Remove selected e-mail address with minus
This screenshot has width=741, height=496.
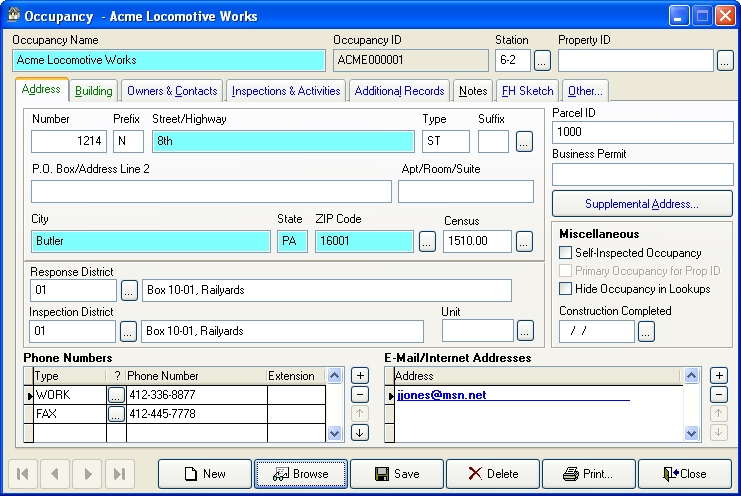click(719, 394)
